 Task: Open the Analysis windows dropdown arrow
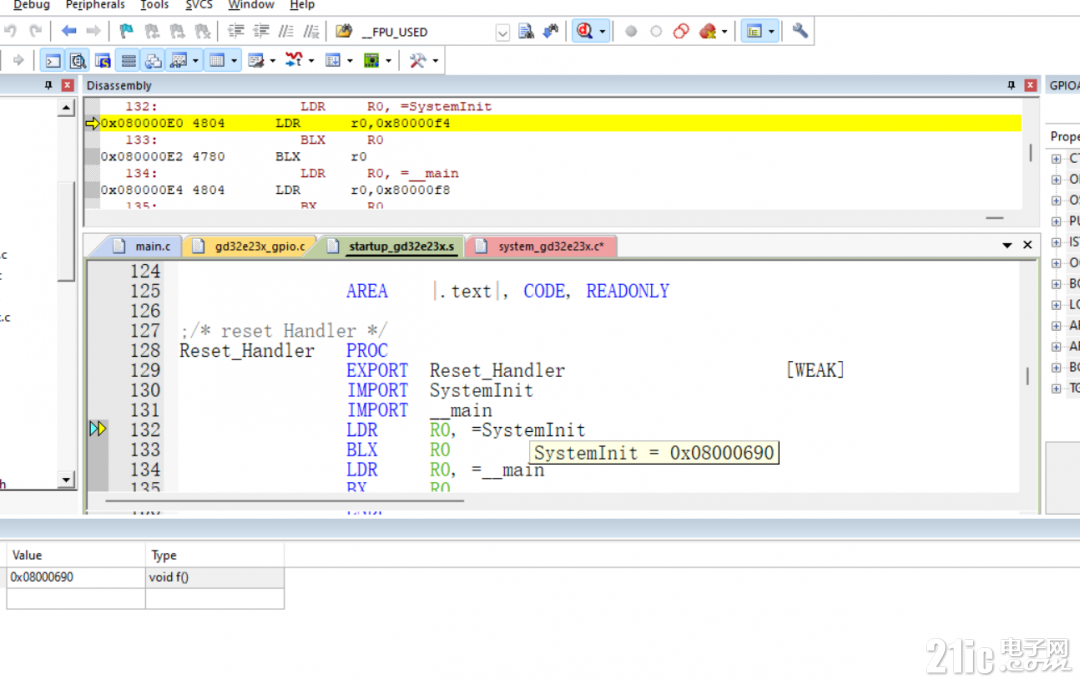point(311,61)
